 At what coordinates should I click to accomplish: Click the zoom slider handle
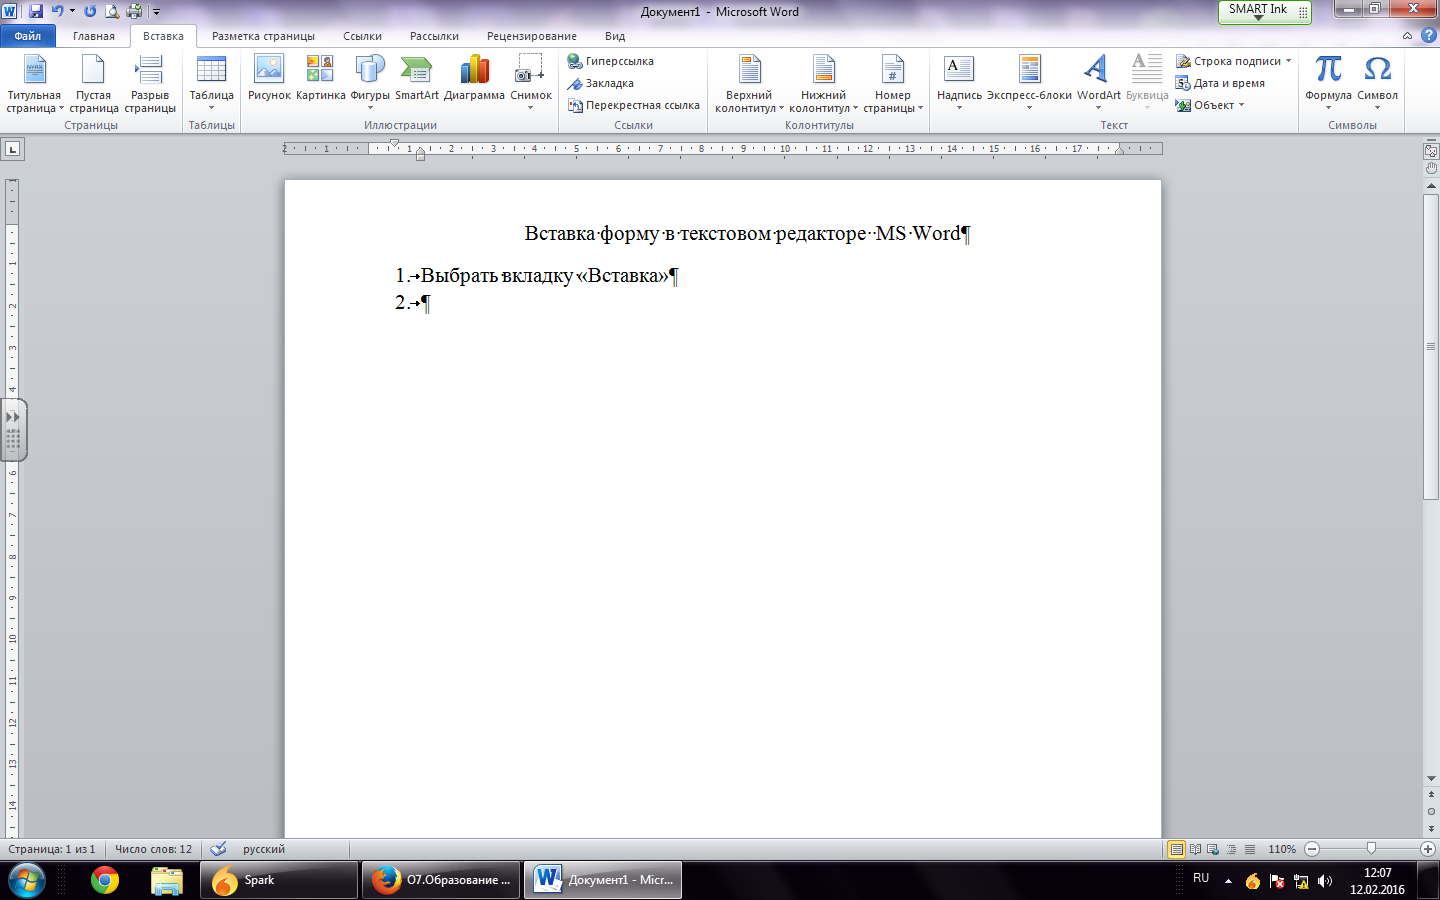tap(1371, 849)
